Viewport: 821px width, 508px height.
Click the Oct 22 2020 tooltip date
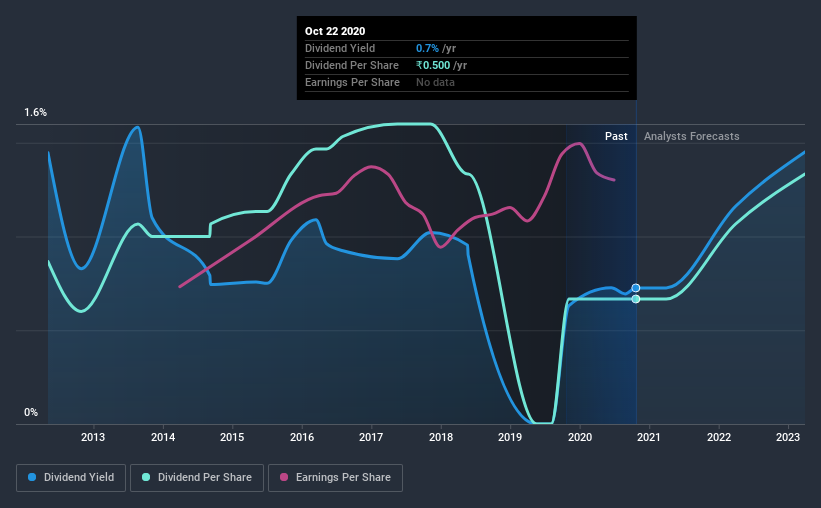pyautogui.click(x=335, y=31)
